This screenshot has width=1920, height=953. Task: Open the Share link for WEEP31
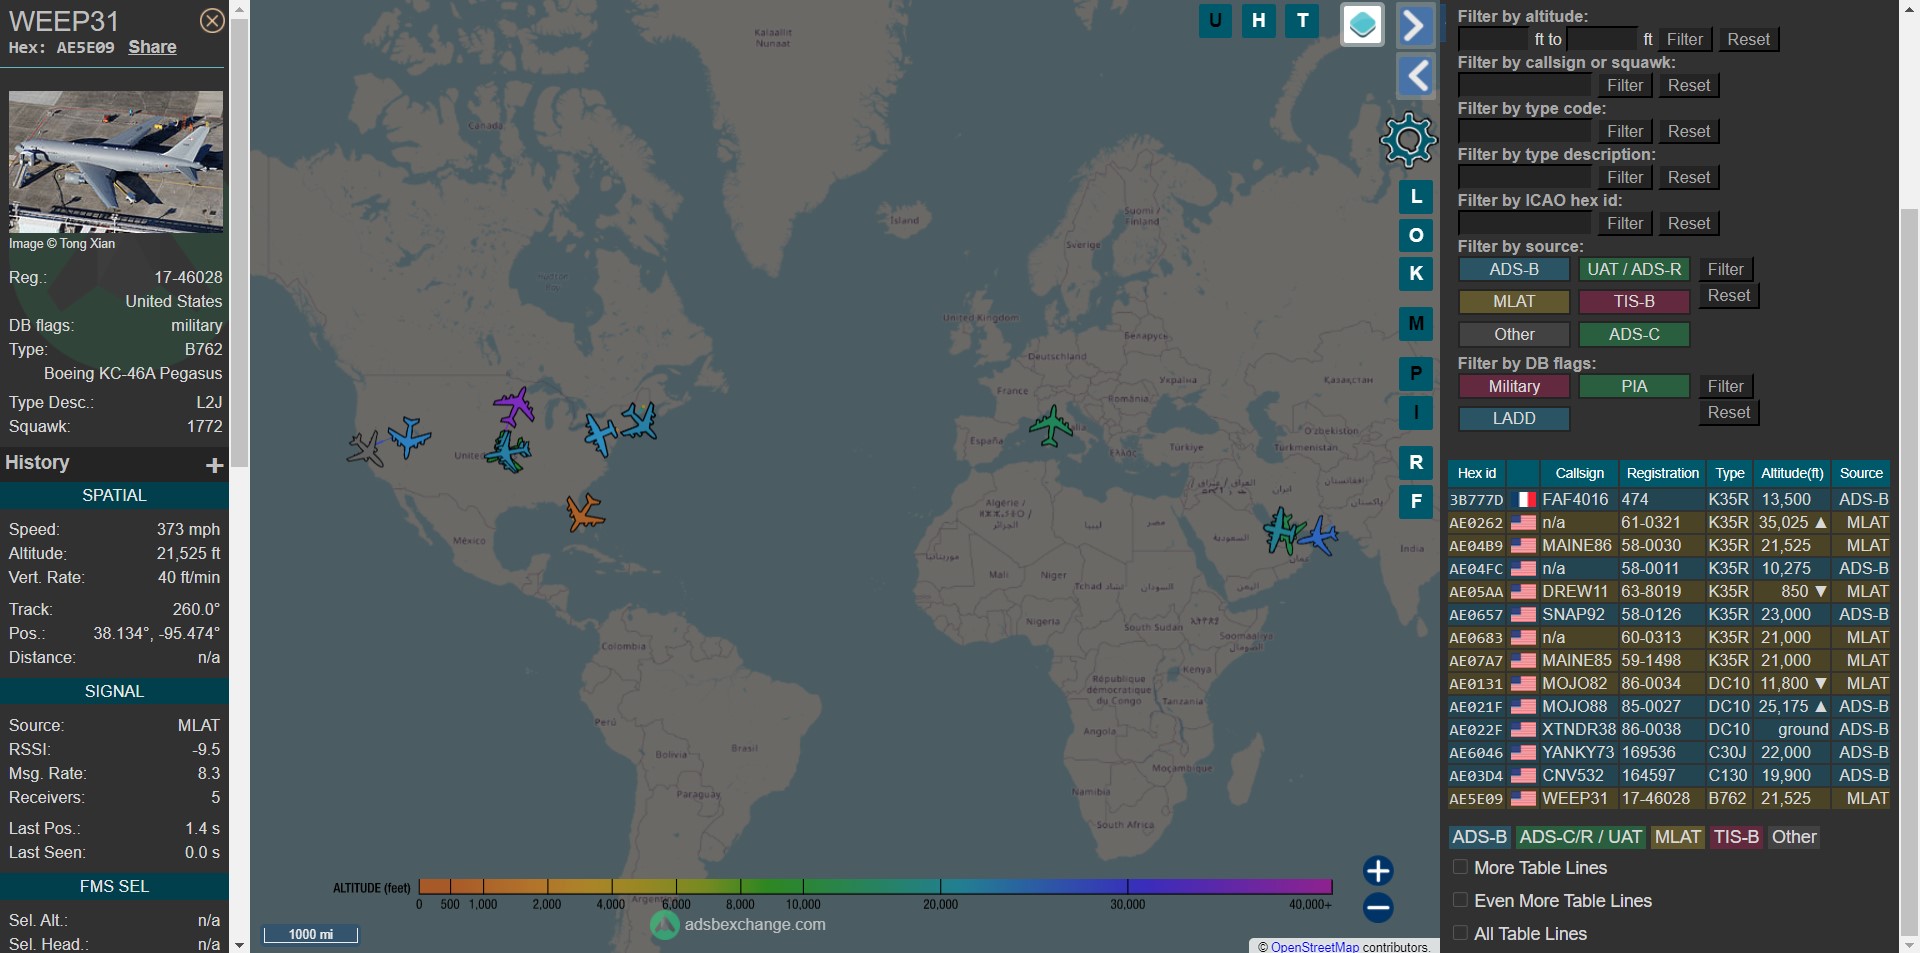[x=152, y=47]
